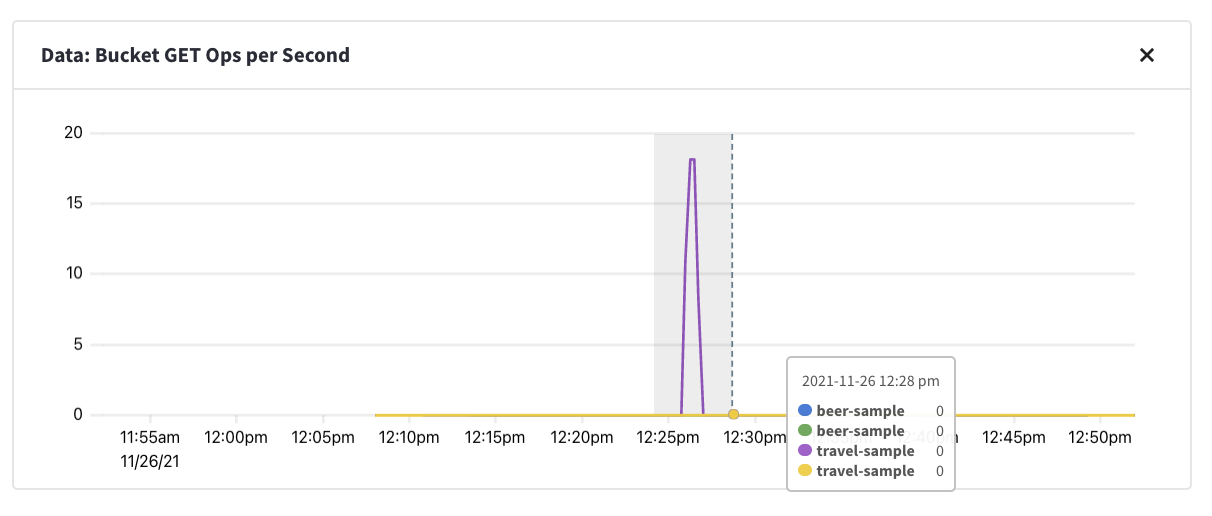Screen dimensions: 1212x516
Task: Click the green beer-sample legend dot
Action: 805,431
